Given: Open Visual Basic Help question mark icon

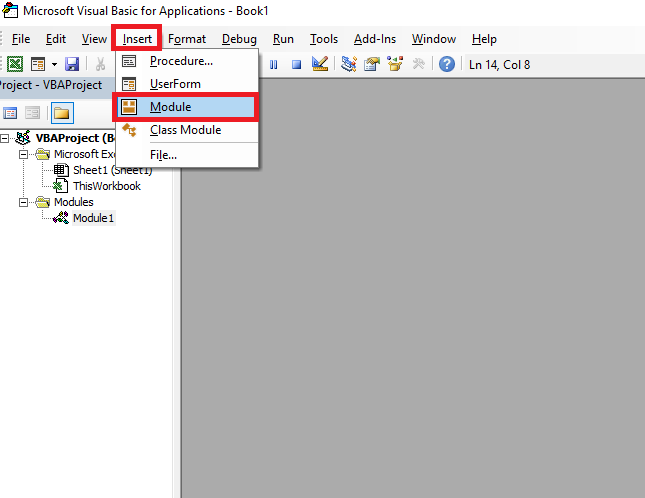Looking at the screenshot, I should pyautogui.click(x=447, y=64).
